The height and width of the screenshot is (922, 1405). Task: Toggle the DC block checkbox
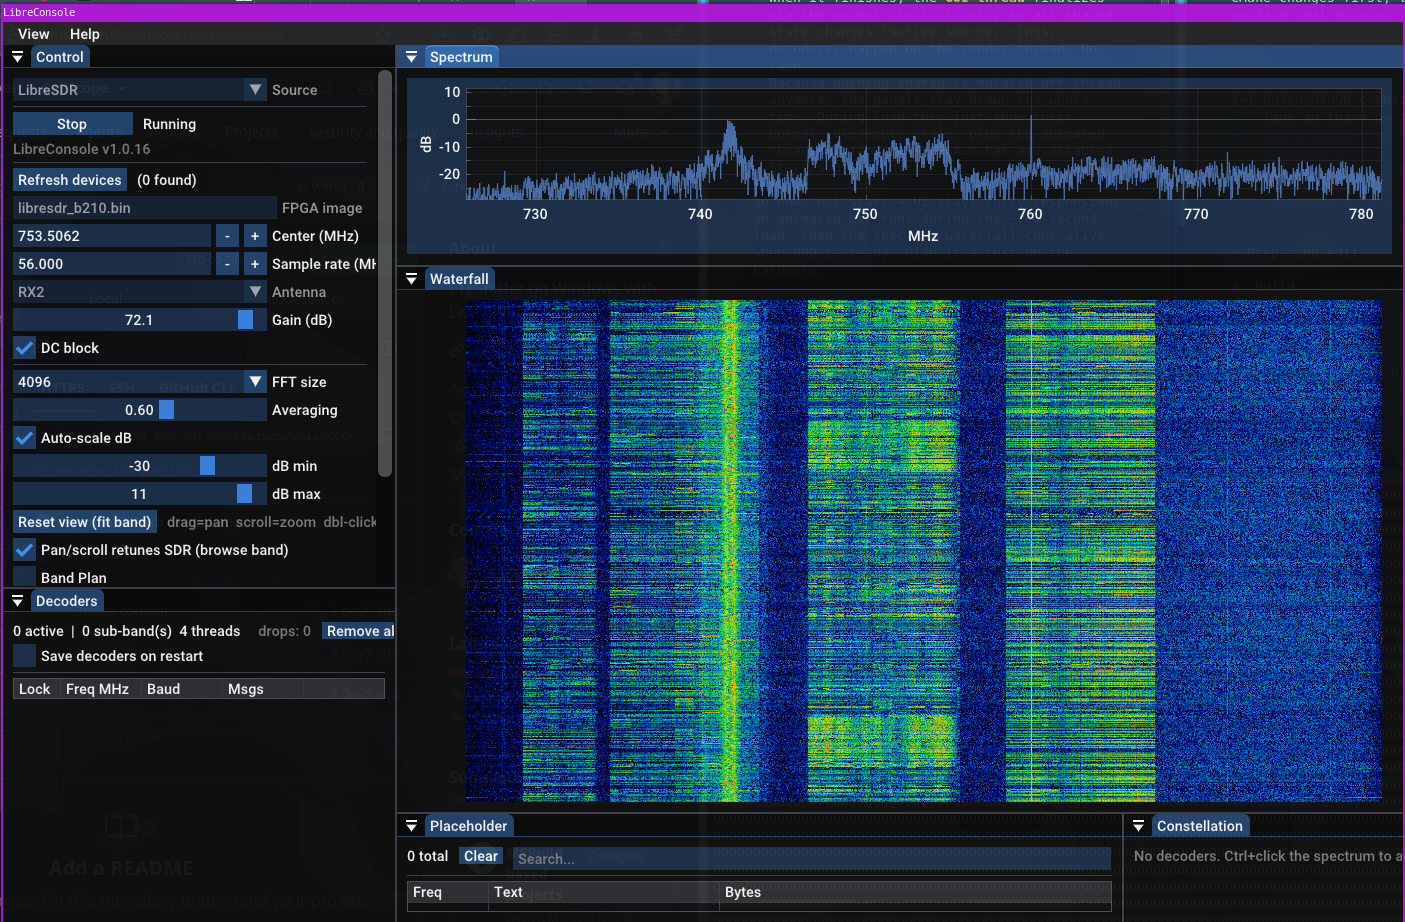click(25, 348)
